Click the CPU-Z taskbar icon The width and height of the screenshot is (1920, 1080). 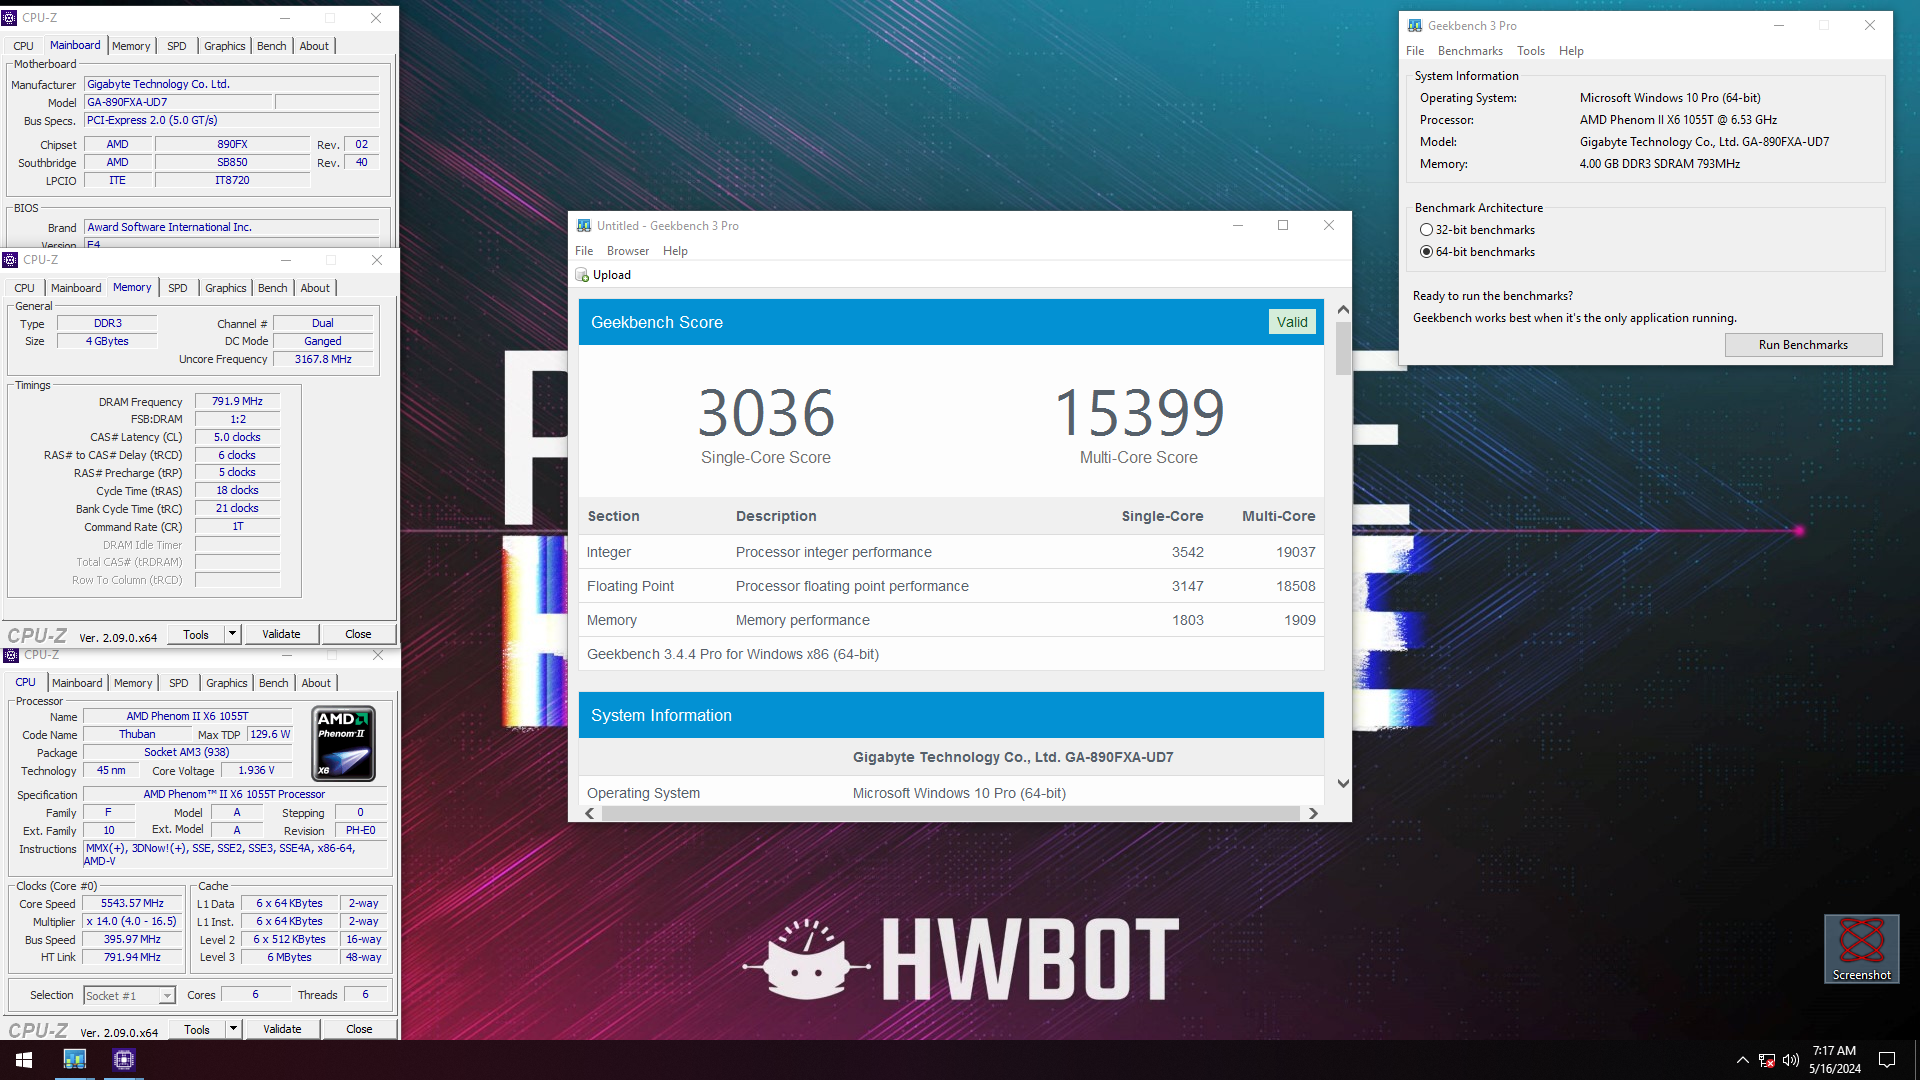pos(123,1060)
